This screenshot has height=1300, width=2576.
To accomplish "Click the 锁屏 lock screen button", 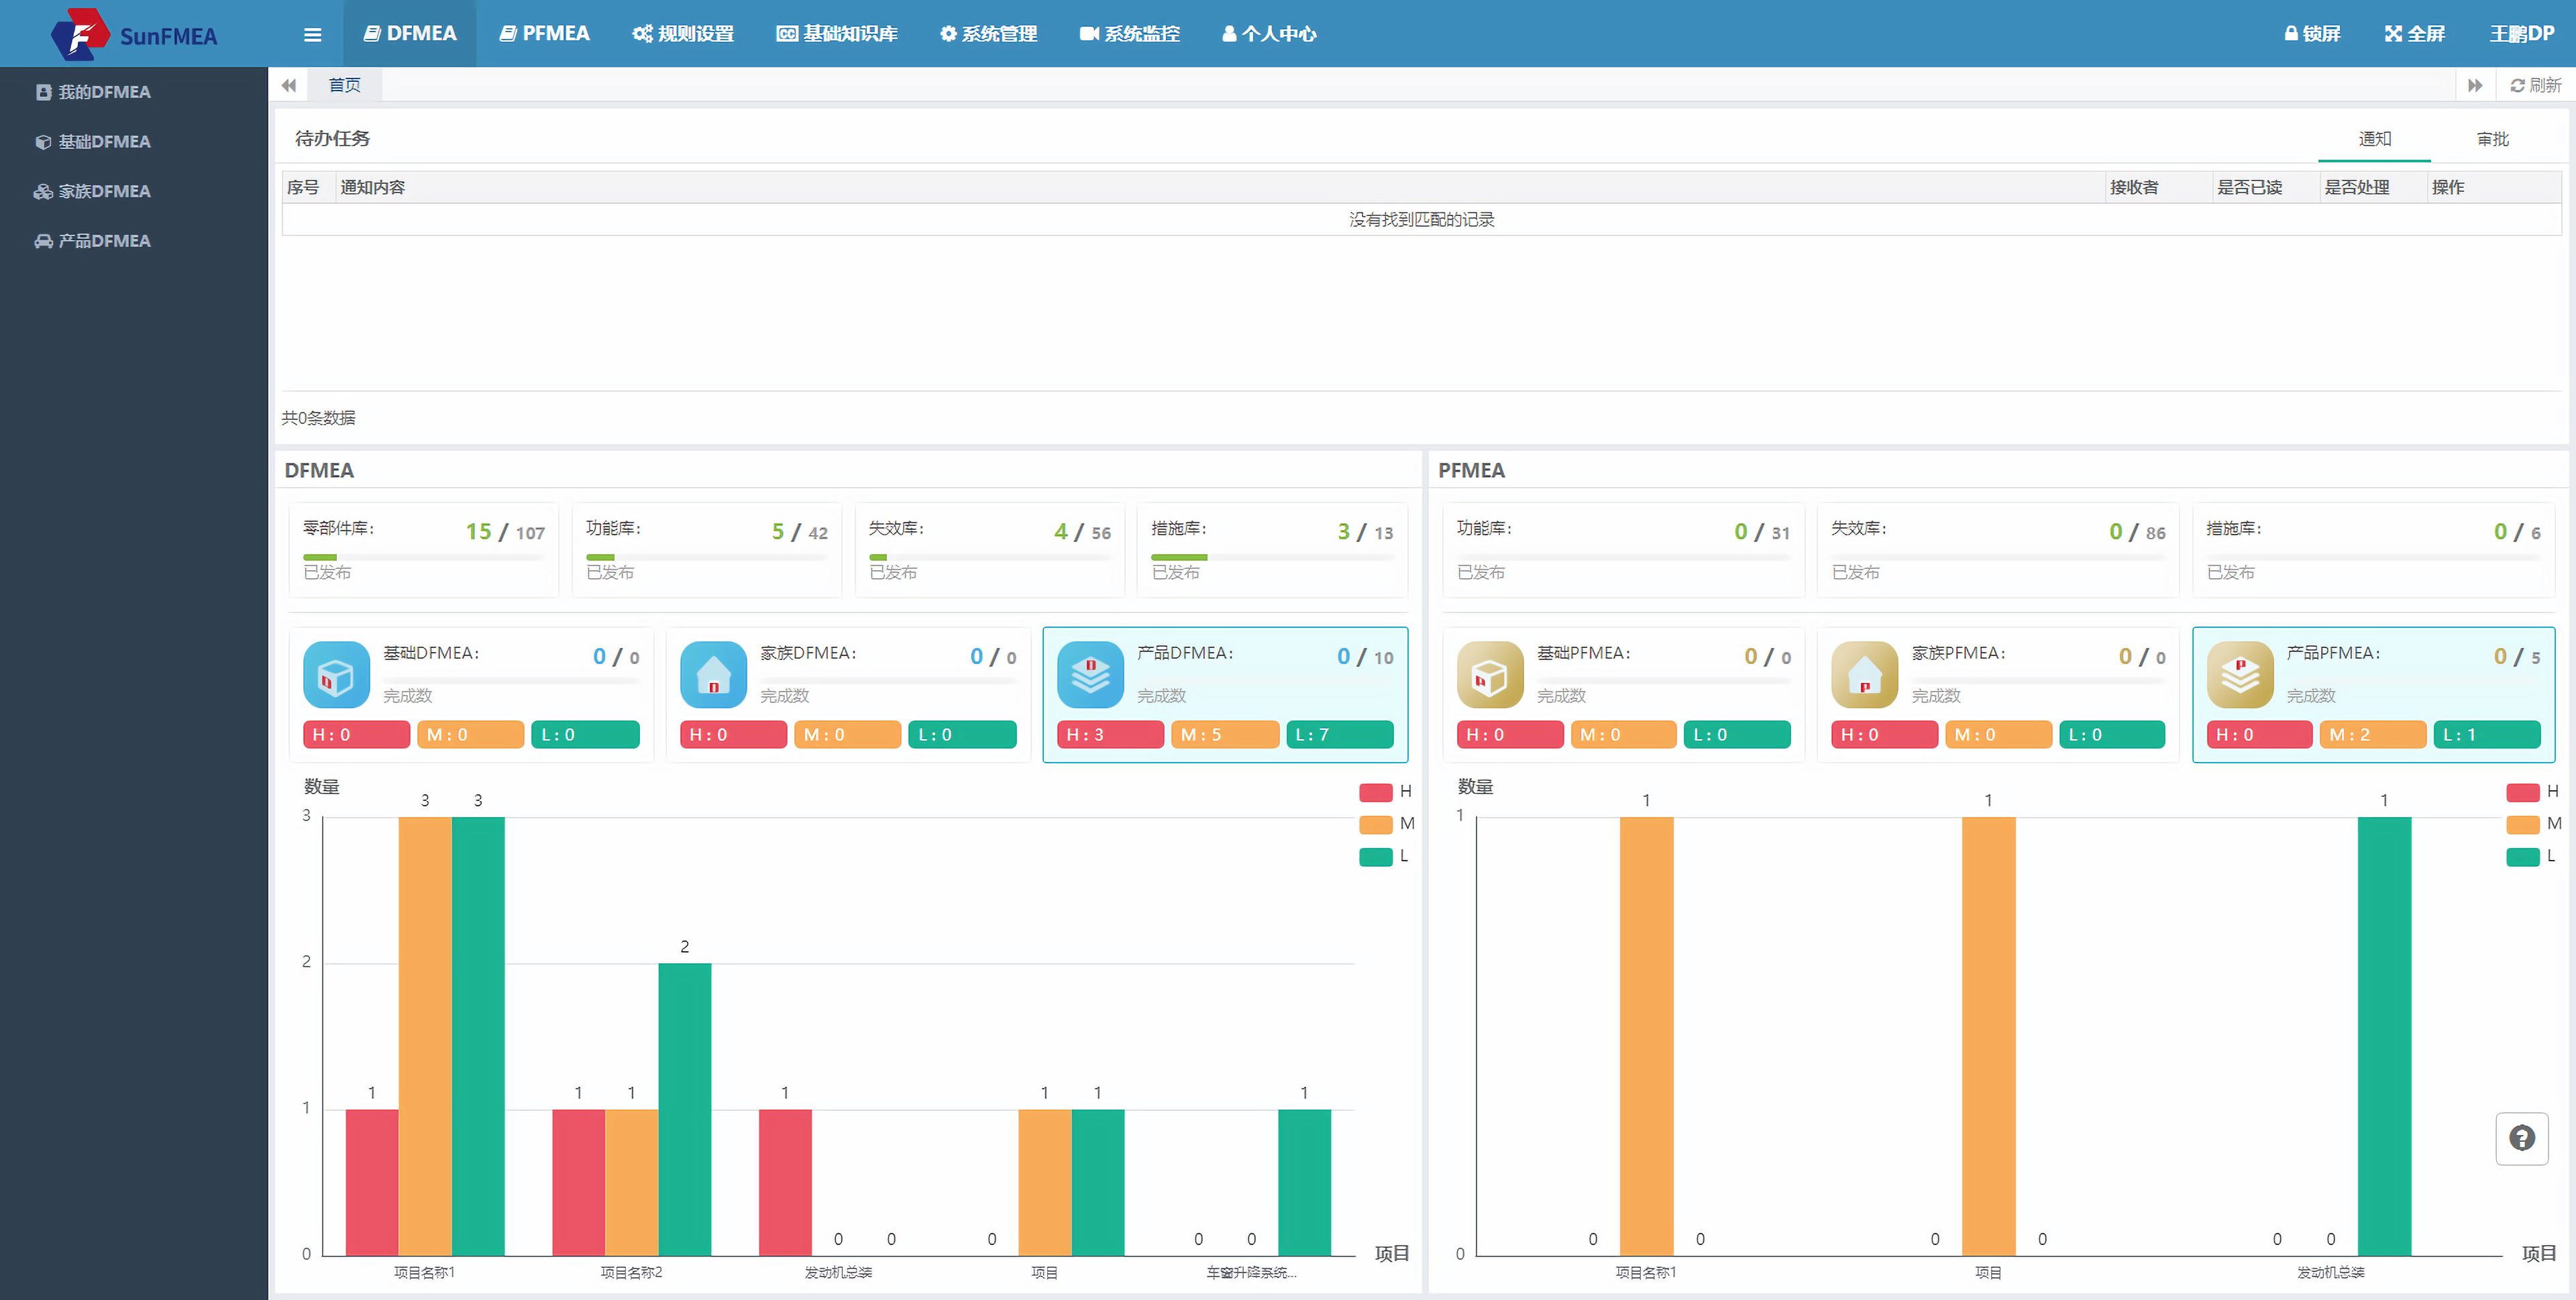I will point(2312,34).
